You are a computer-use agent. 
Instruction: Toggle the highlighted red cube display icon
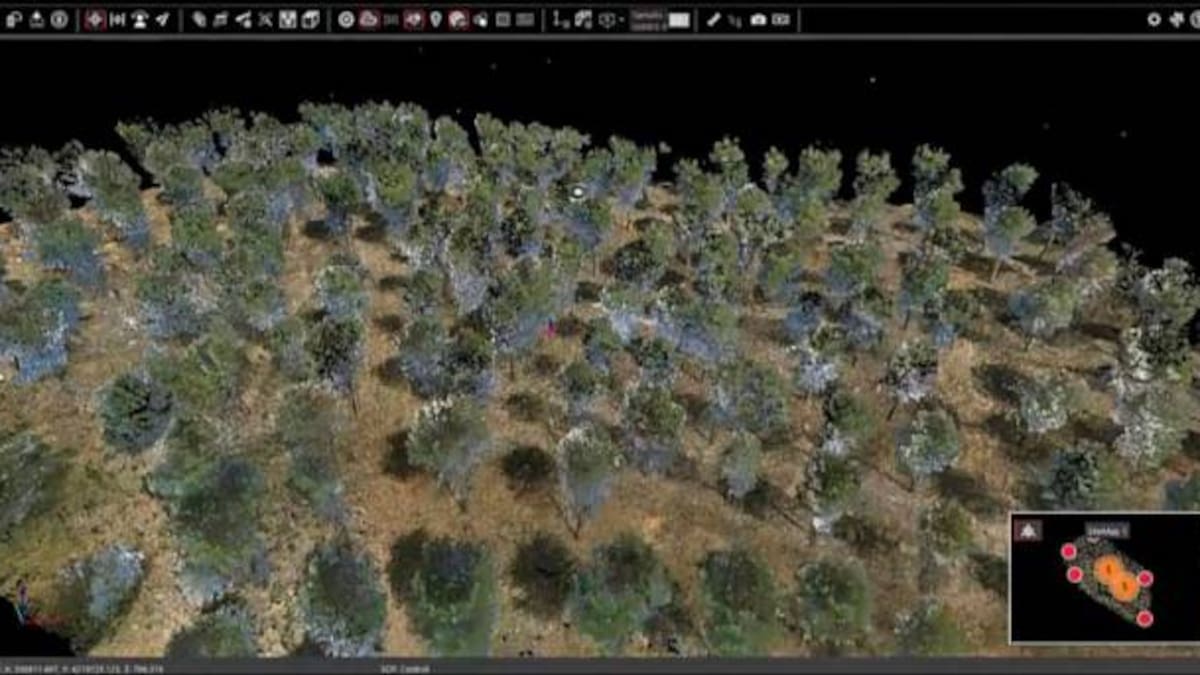tap(413, 19)
